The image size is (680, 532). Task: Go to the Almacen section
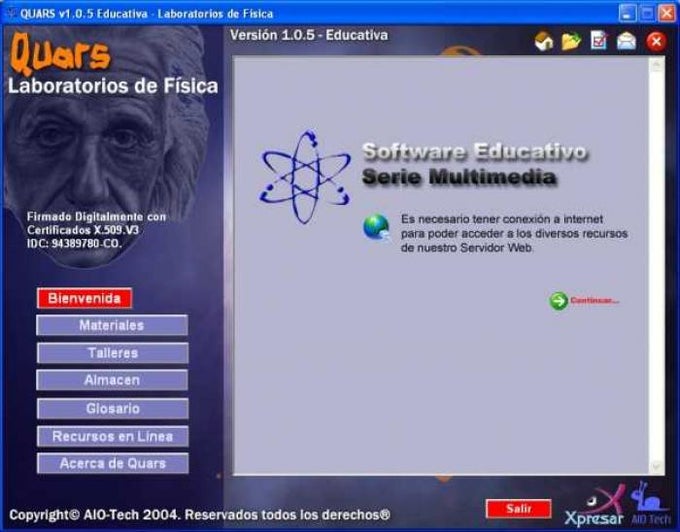[x=112, y=380]
